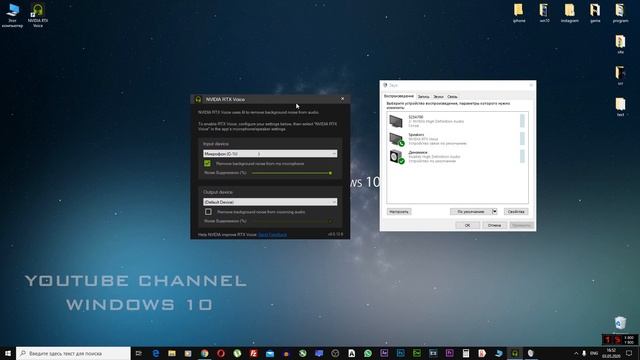Click Отмена in the Sound dialog
Screen dimensions: 640x360
point(494,225)
